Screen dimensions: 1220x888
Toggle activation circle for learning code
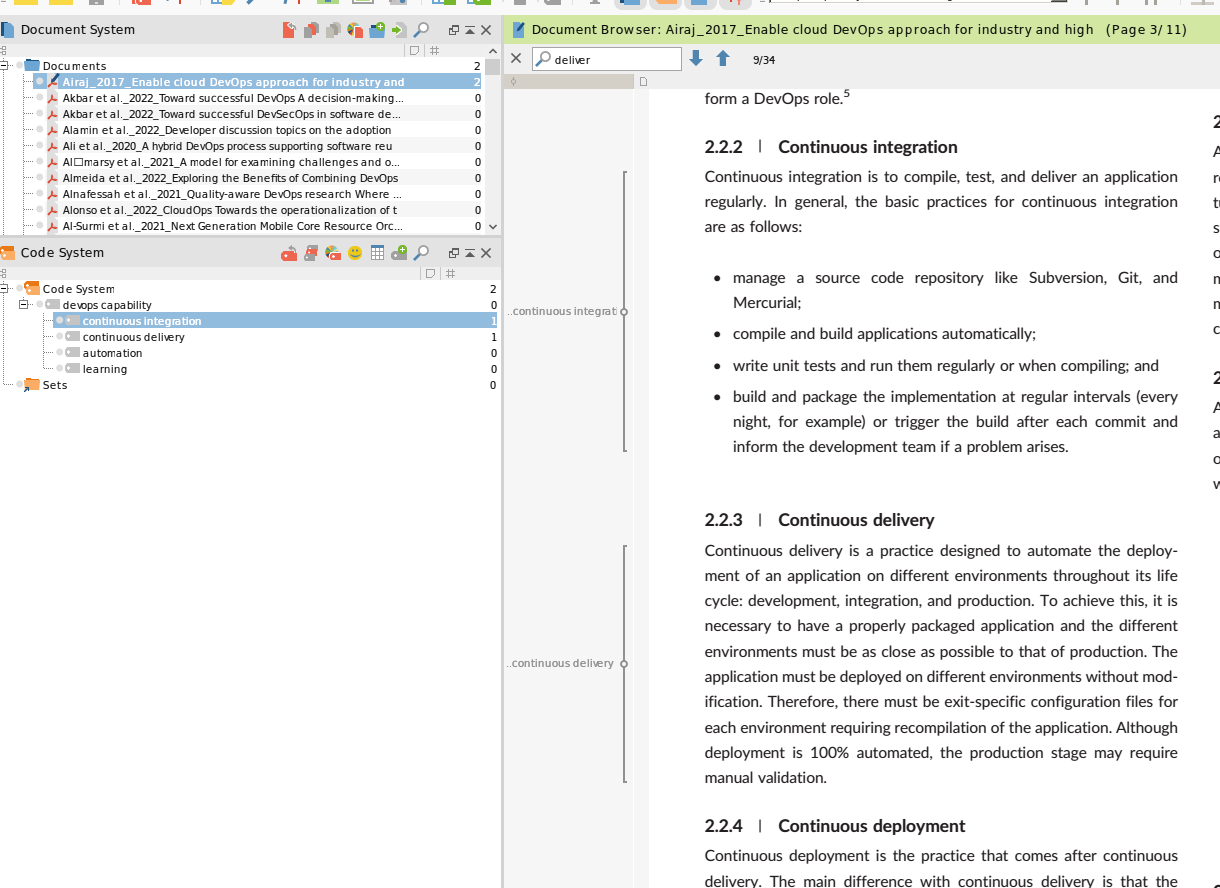pyautogui.click(x=60, y=369)
